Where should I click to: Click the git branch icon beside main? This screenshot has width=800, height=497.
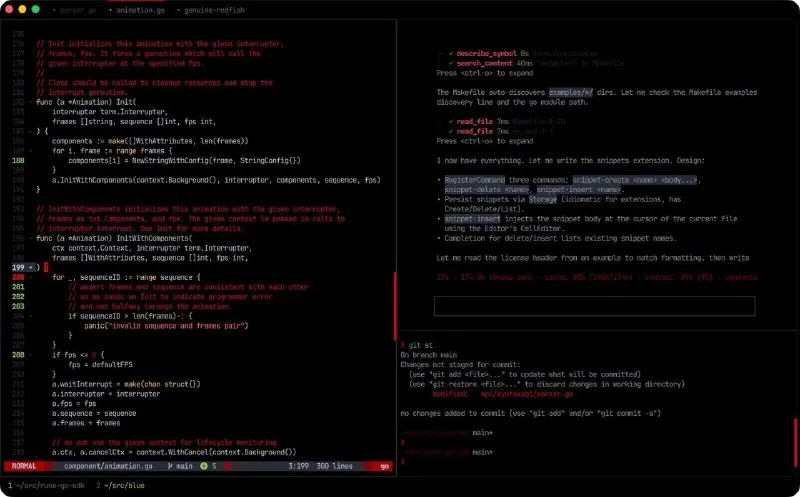point(170,466)
